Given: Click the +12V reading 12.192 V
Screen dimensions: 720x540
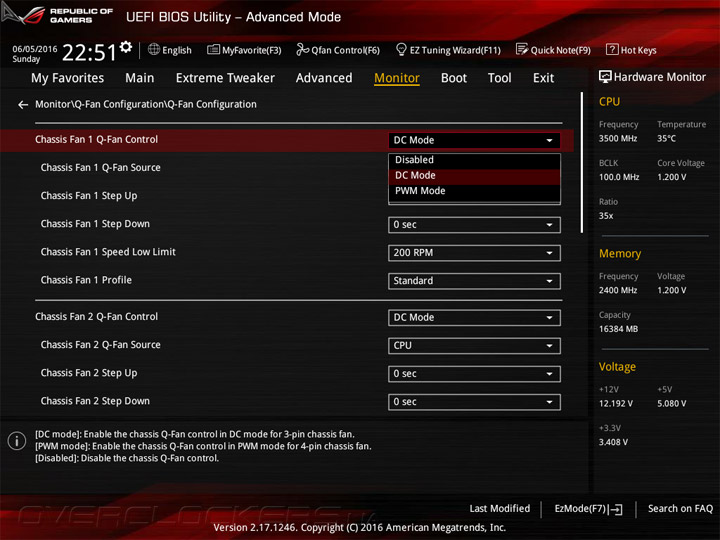Looking at the screenshot, I should tap(616, 403).
